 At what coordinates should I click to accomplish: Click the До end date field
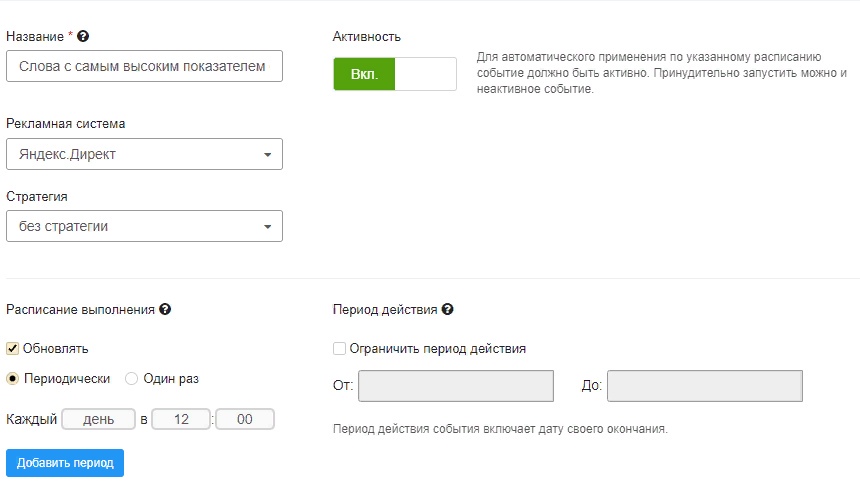pyautogui.click(x=704, y=386)
